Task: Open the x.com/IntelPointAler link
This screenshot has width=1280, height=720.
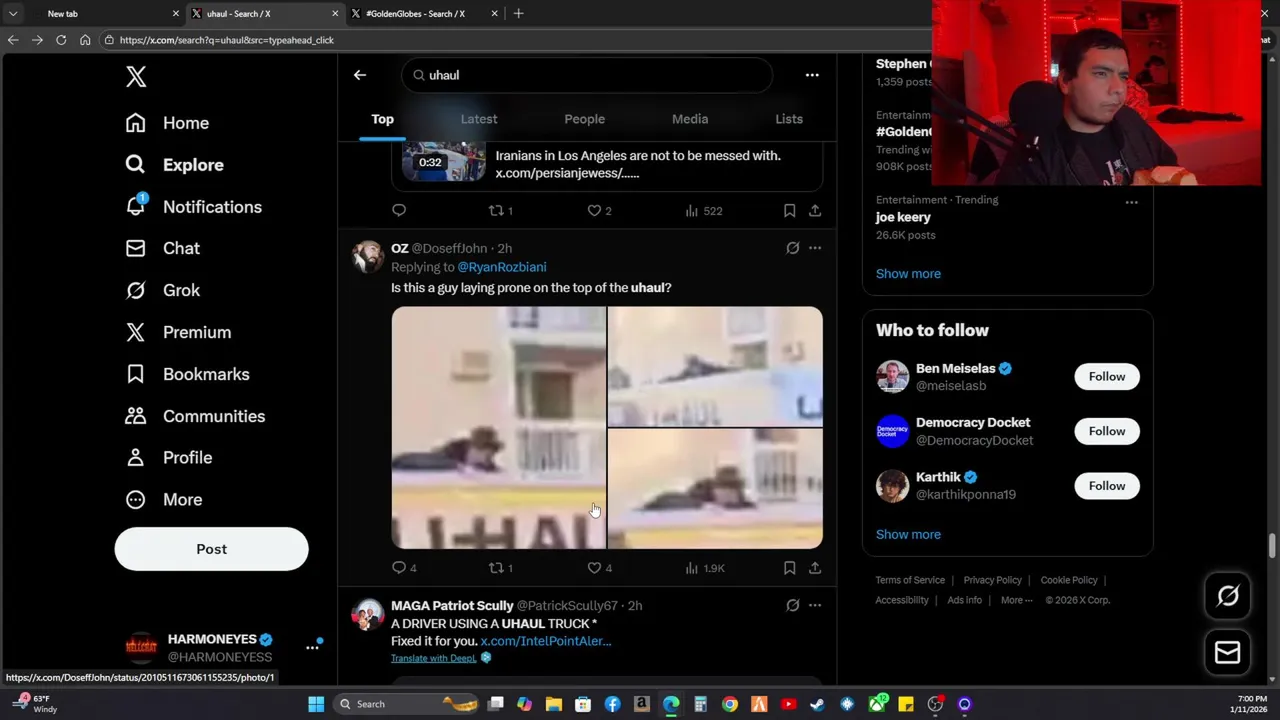Action: [546, 641]
